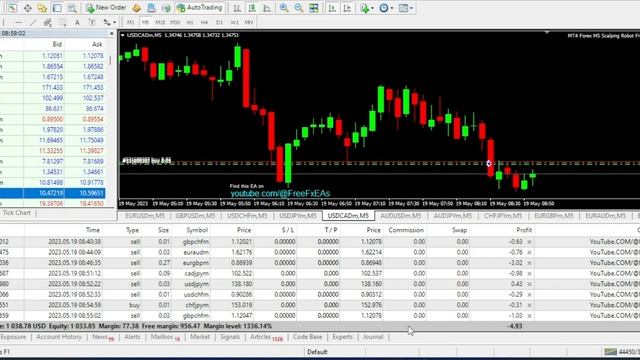
Task: Select the Fibonacci retracement tool
Action: pos(62,22)
